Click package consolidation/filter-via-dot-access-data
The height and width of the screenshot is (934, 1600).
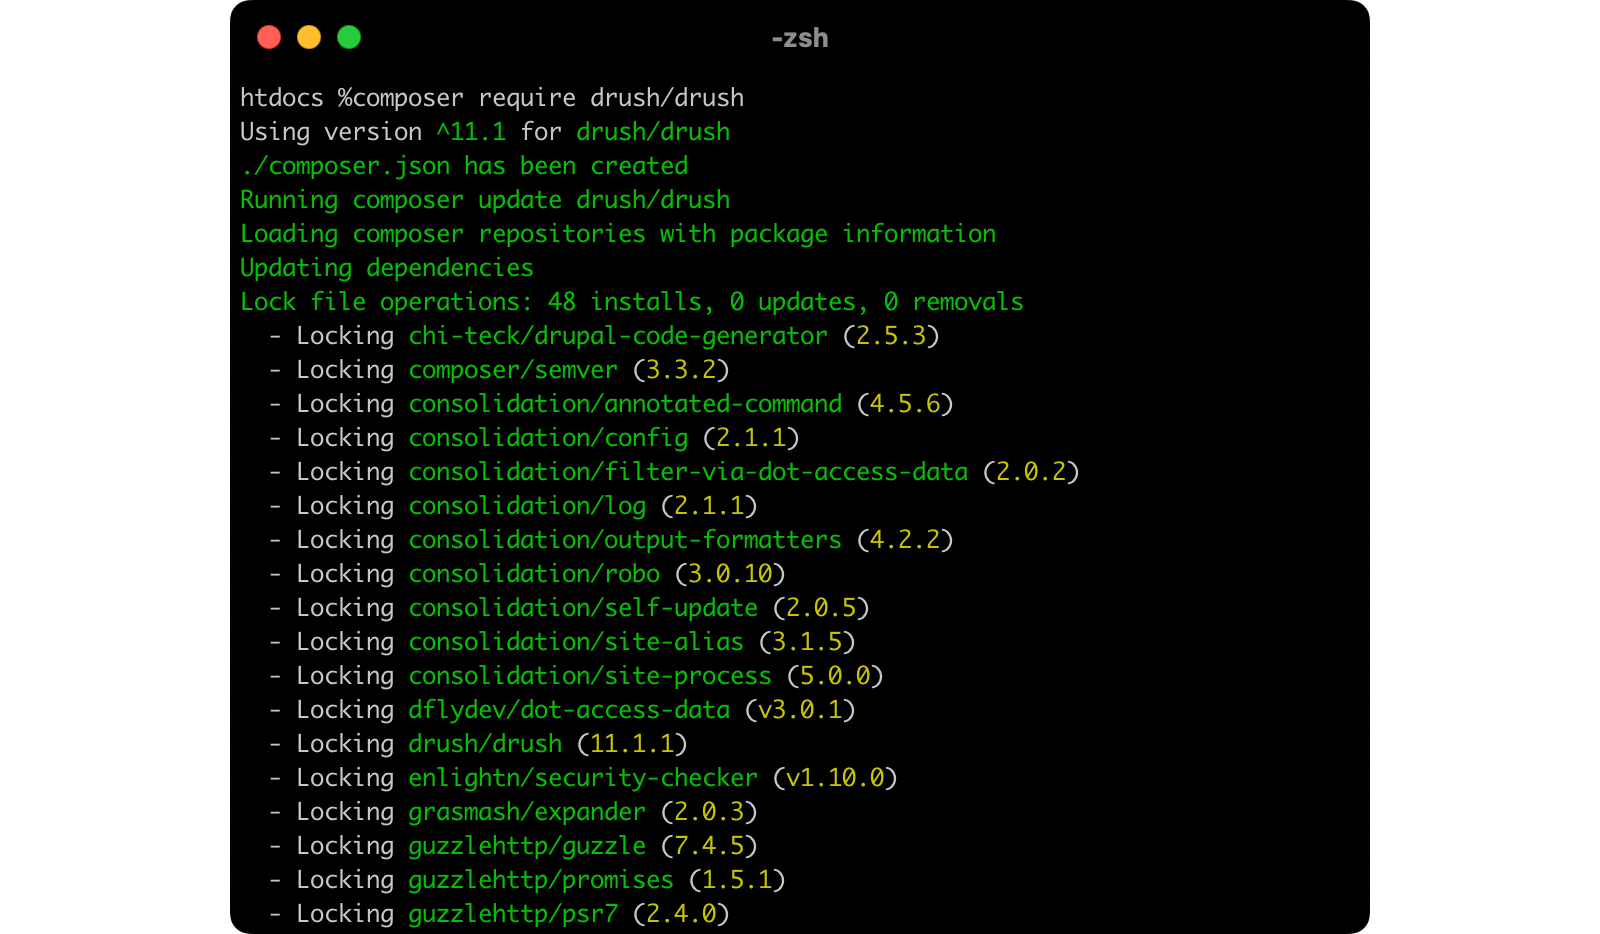[688, 472]
